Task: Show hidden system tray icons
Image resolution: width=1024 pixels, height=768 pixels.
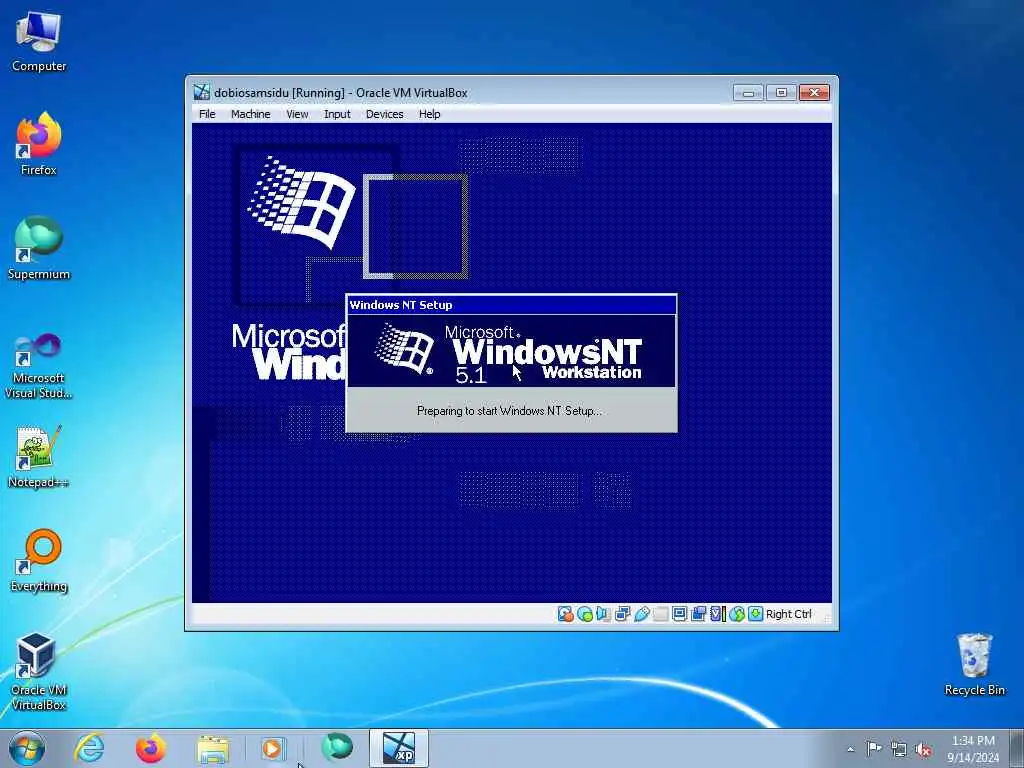Action: pyautogui.click(x=850, y=749)
